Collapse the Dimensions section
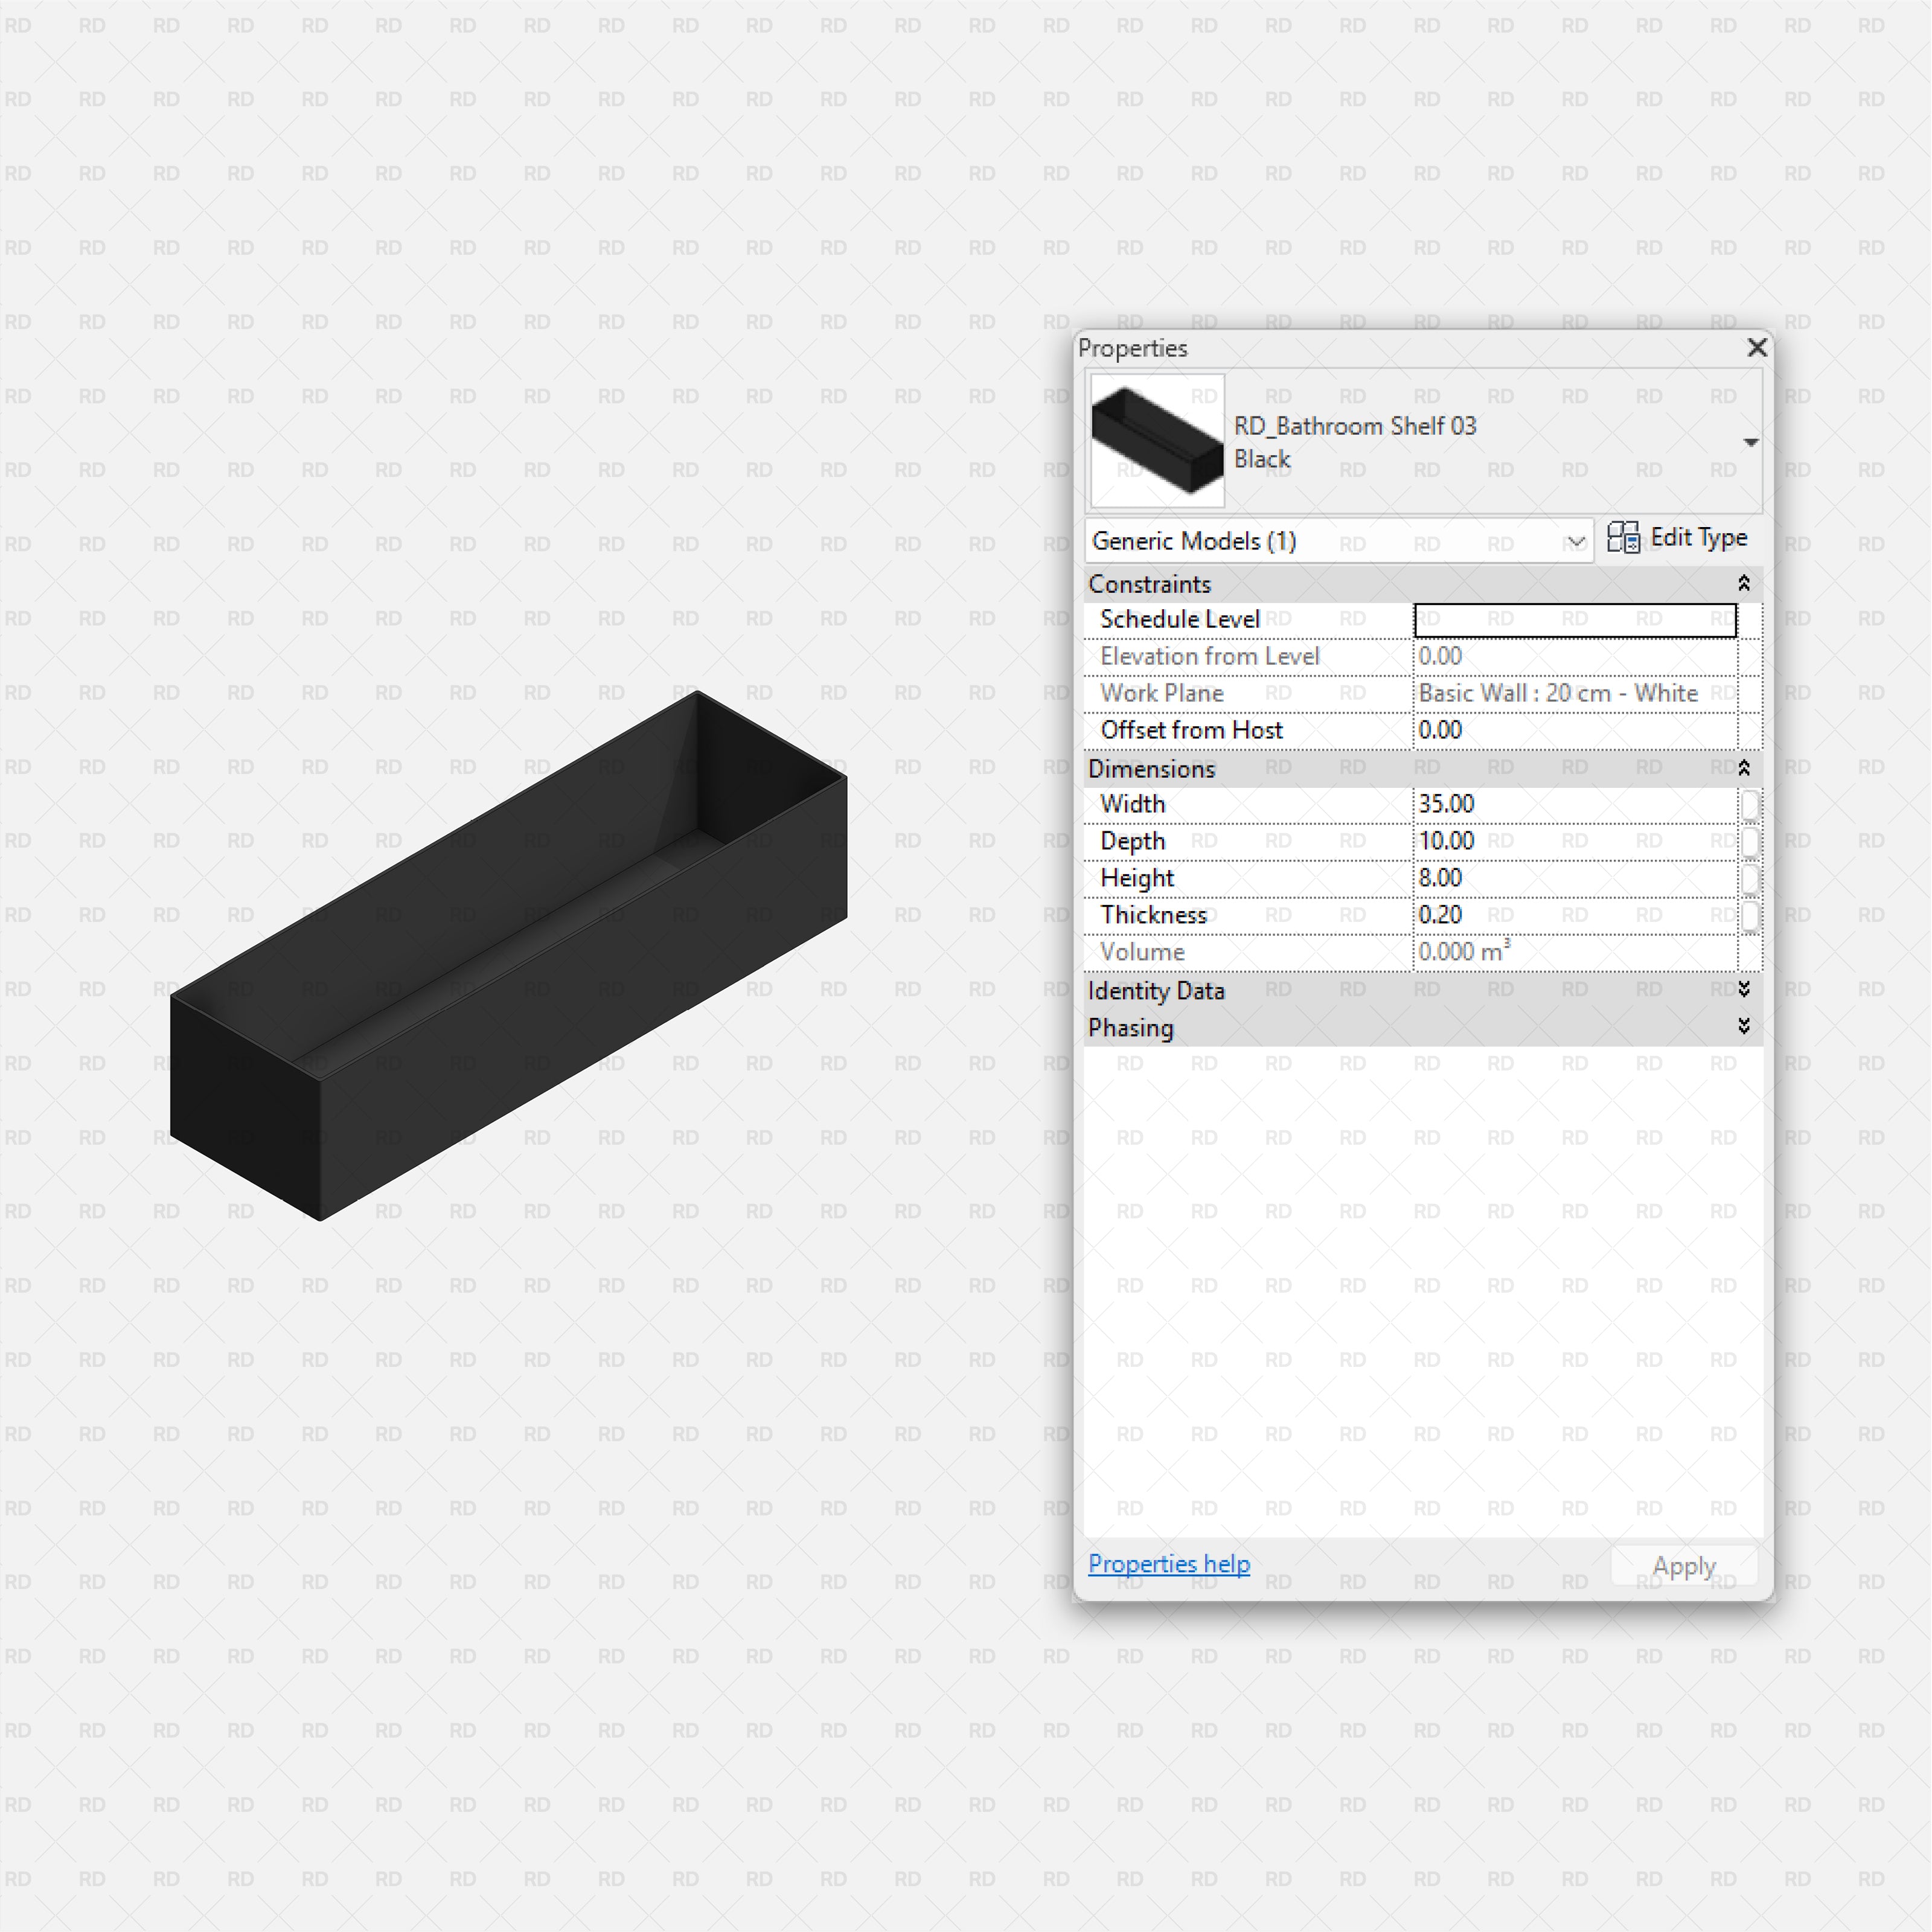Screen dimensions: 1932x1932 pos(1743,768)
